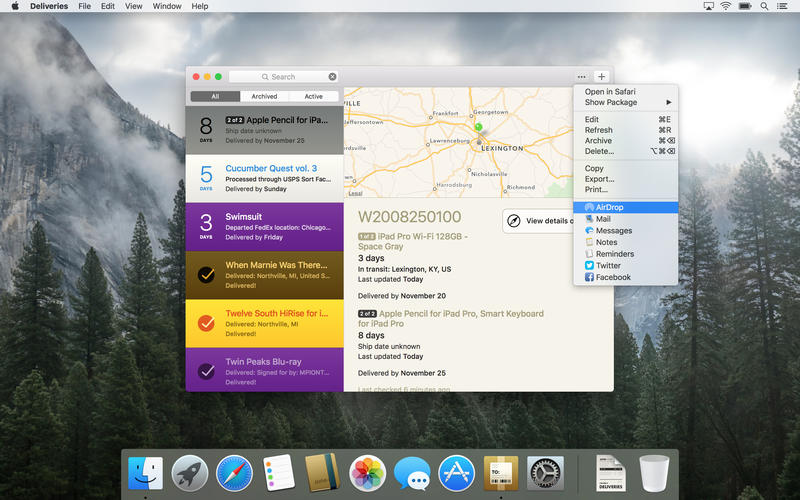Choose Export… in the context menu
Screen dimensions: 800x500
tap(626, 179)
